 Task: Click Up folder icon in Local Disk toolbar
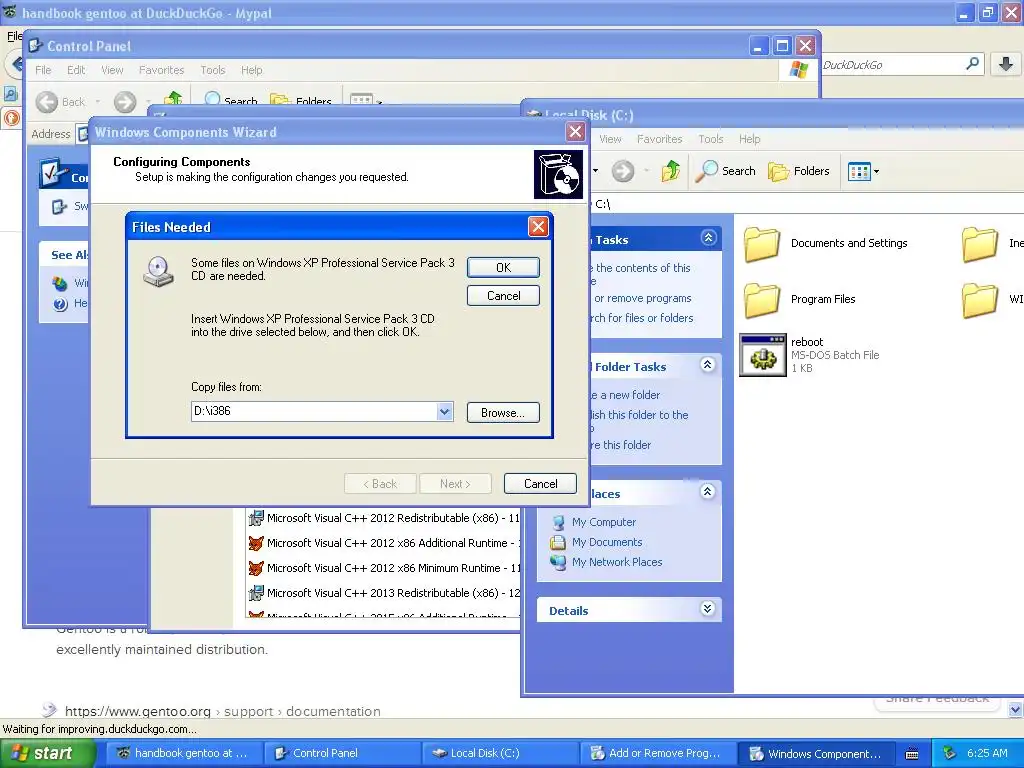[x=671, y=171]
